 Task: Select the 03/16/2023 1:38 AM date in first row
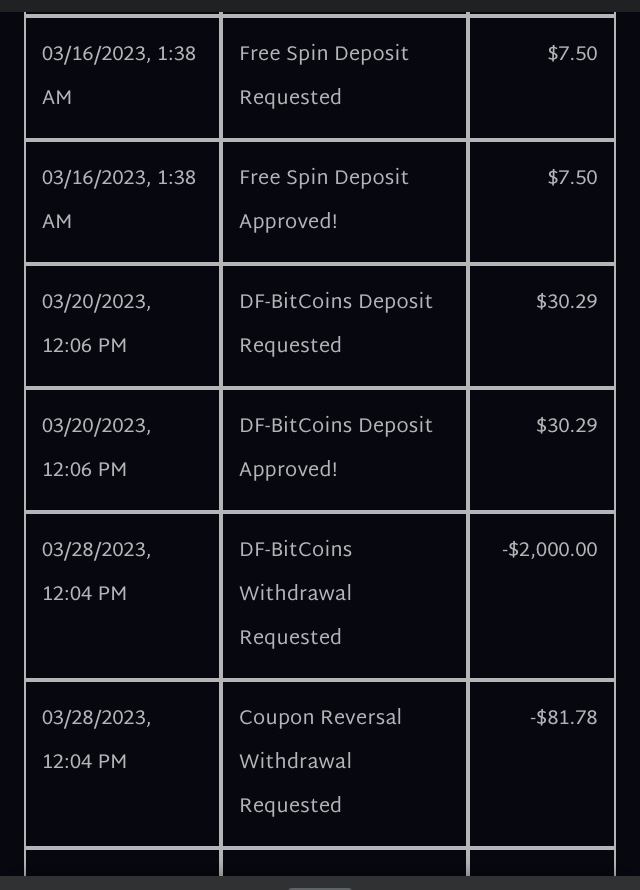coord(119,75)
